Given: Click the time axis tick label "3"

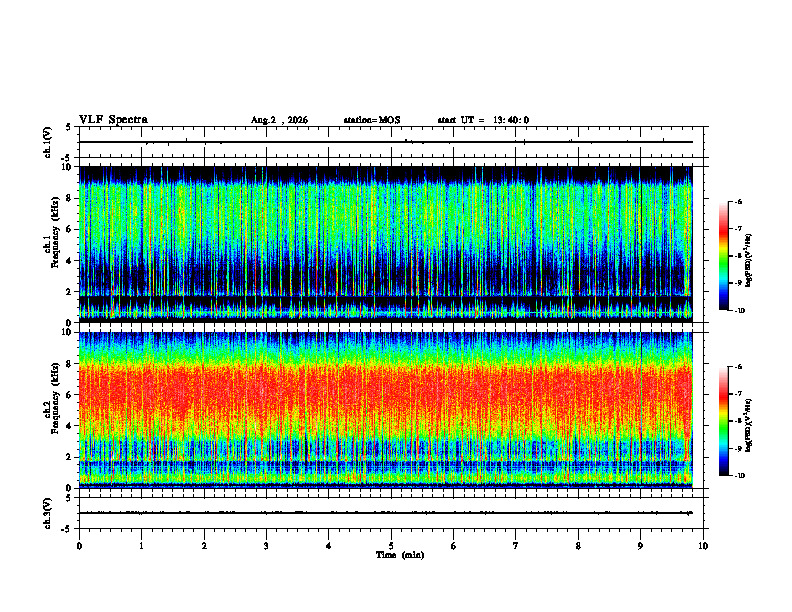Looking at the screenshot, I should 266,546.
